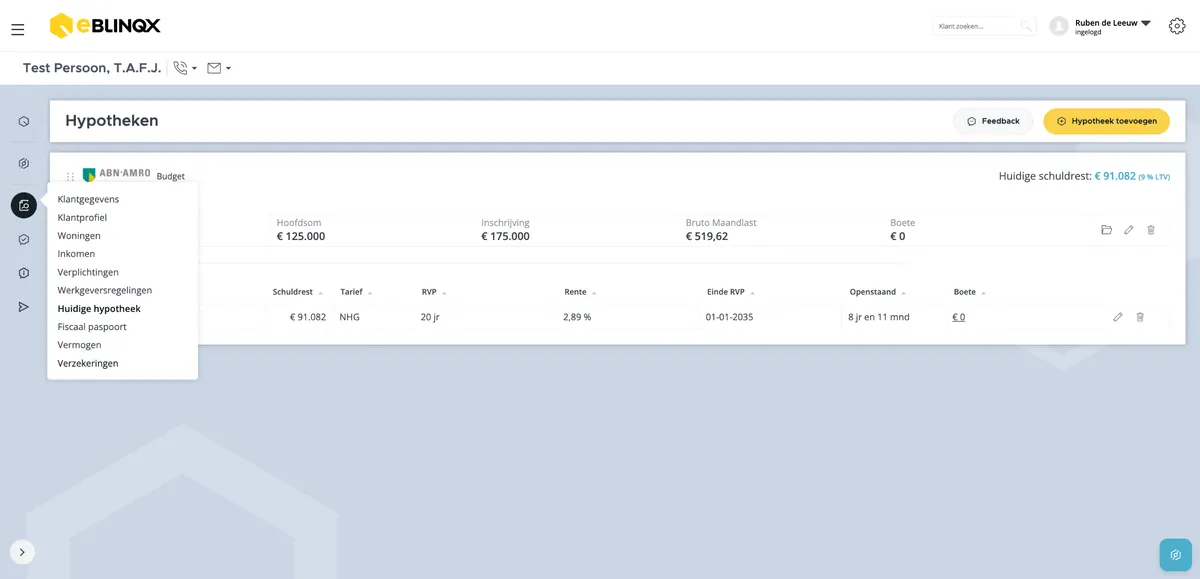
Task: Click the first hexagon icon in the sidebar
Action: coord(24,121)
